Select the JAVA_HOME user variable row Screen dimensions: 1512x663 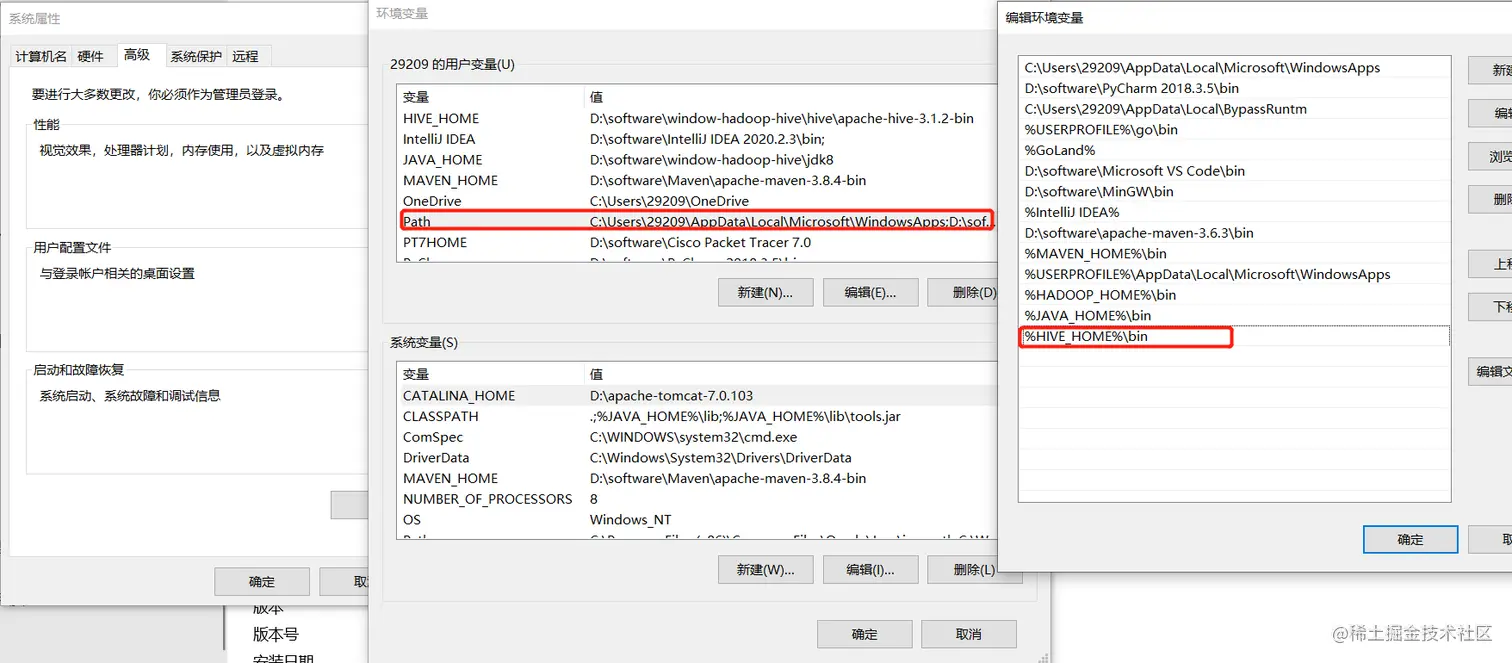coord(697,159)
